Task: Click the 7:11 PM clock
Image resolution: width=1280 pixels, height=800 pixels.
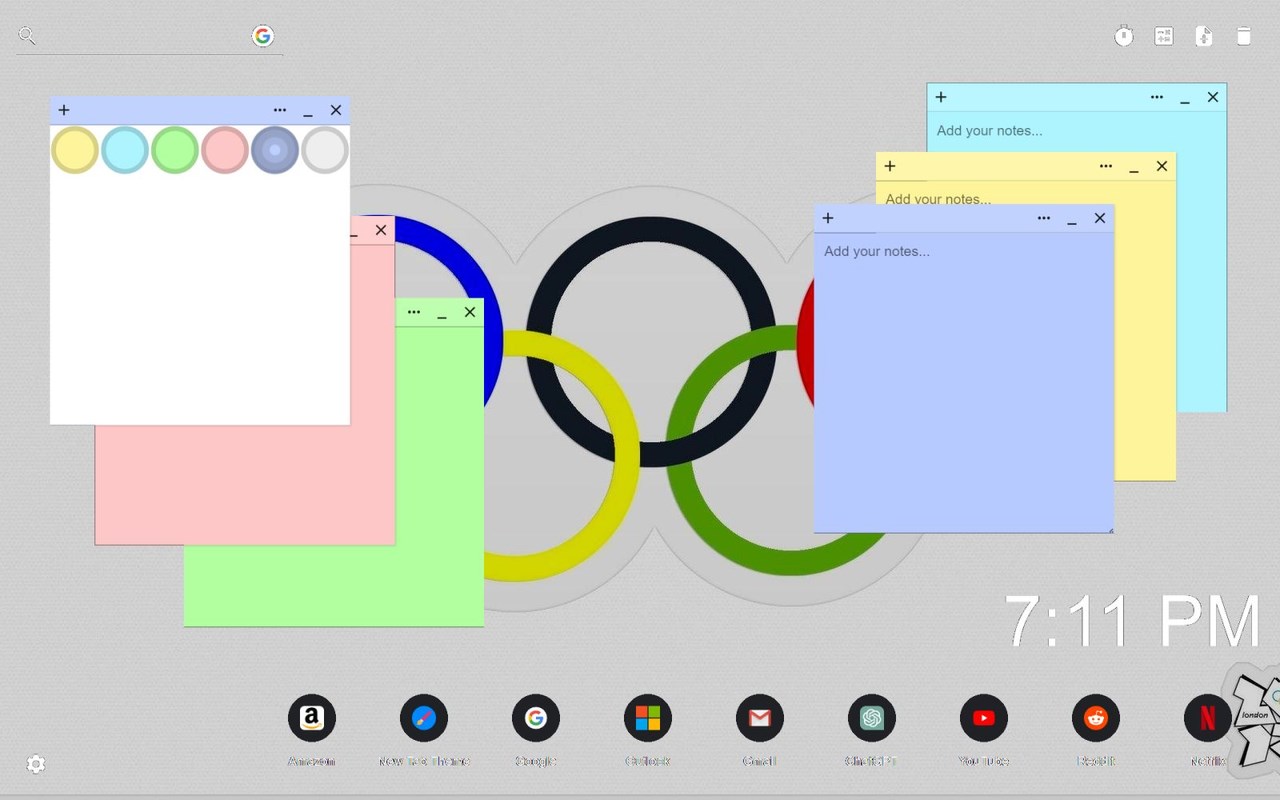Action: (x=1133, y=622)
